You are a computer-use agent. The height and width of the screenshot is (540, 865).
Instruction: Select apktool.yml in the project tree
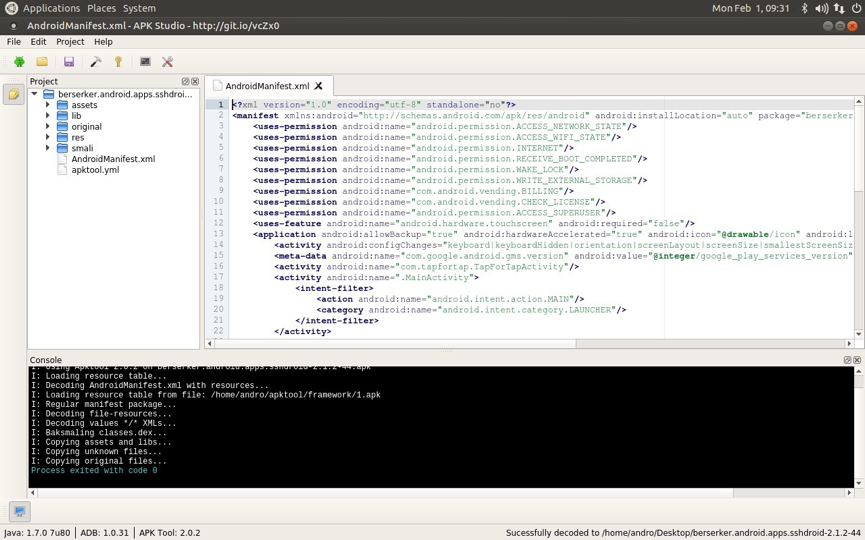pos(95,170)
